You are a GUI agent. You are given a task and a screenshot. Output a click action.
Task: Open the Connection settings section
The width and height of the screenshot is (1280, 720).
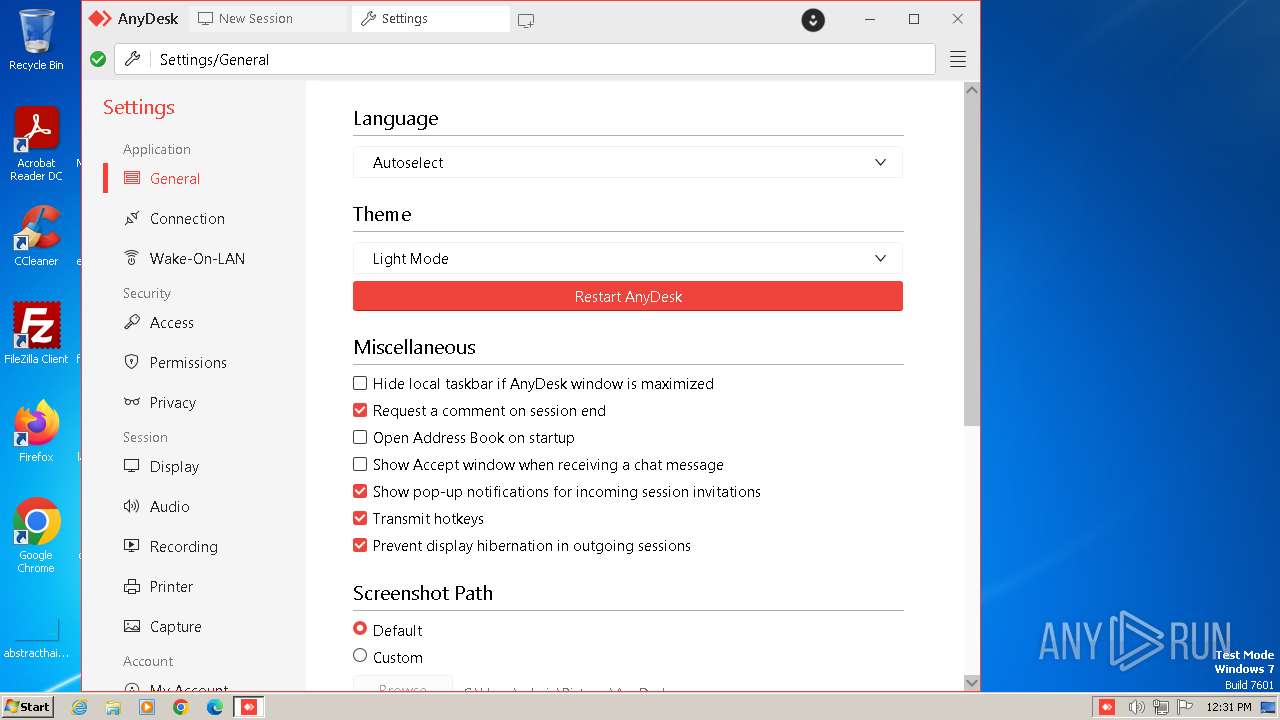187,219
